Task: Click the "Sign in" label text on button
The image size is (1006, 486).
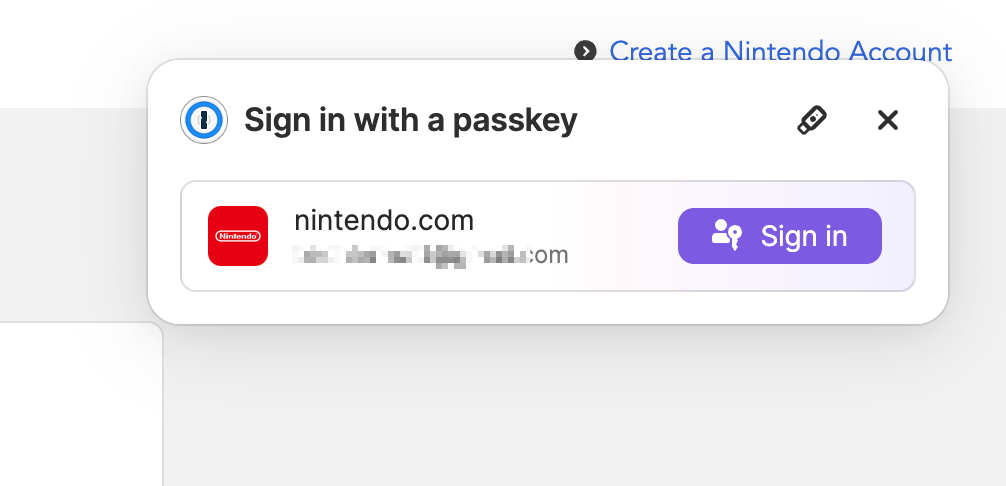Action: coord(804,236)
